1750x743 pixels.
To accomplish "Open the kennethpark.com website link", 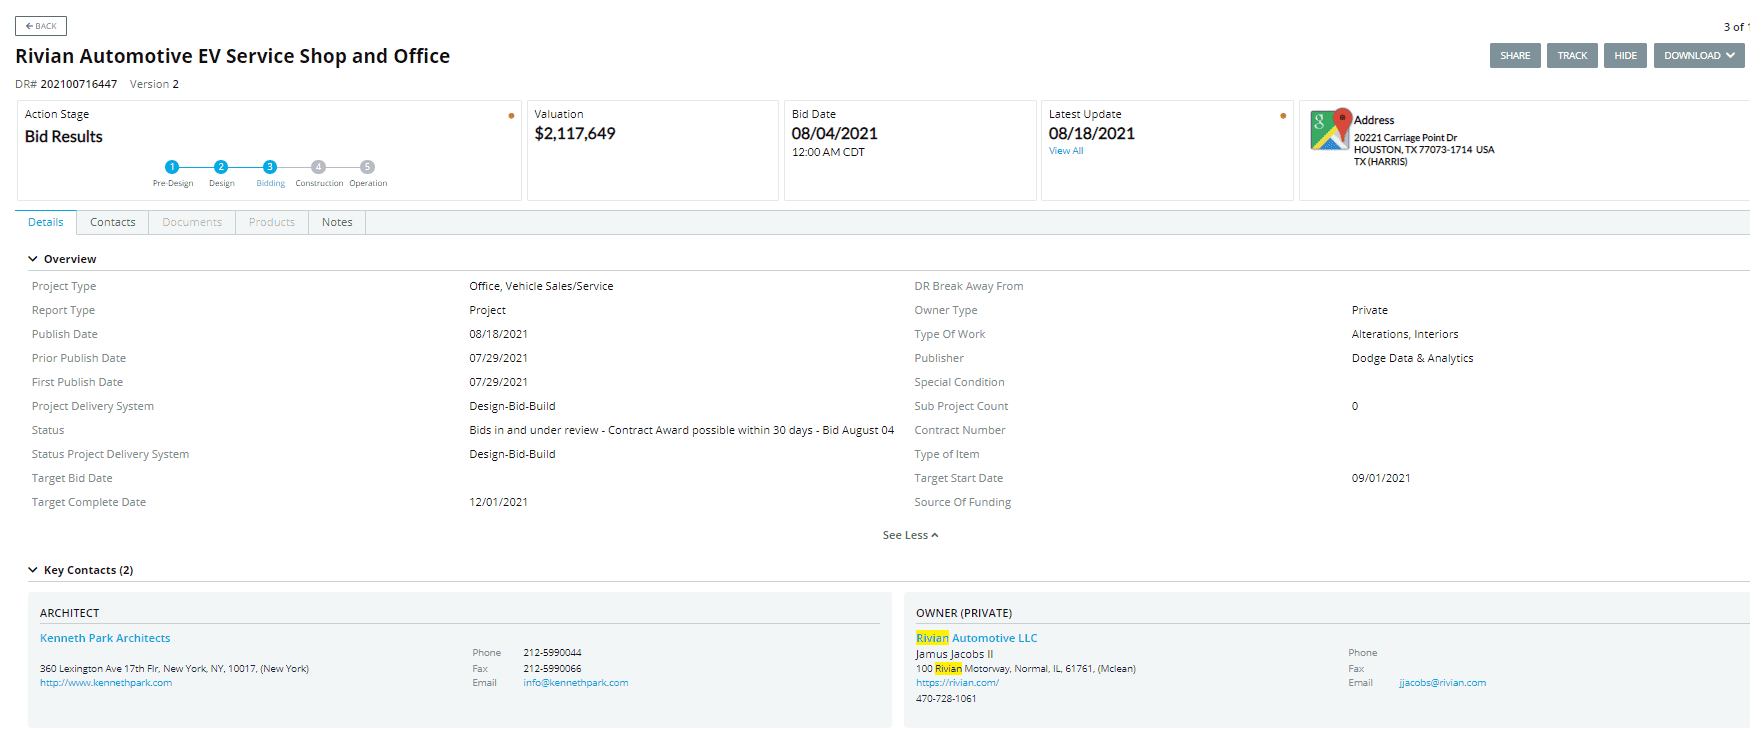I will point(106,683).
